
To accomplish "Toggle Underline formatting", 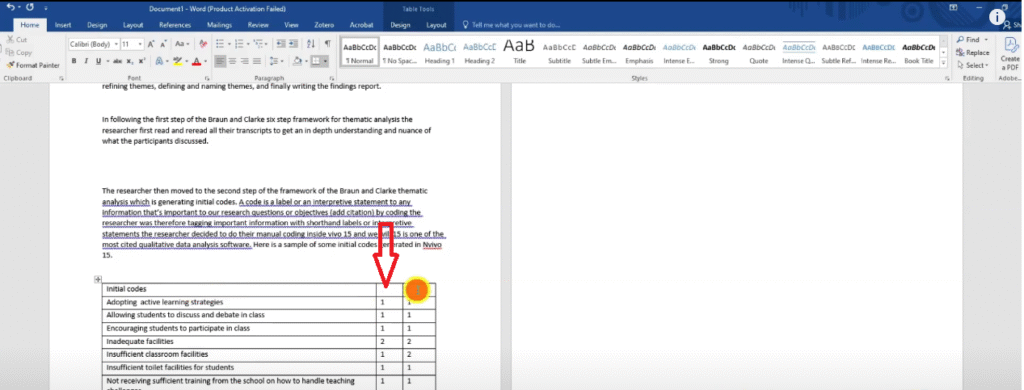I will coord(99,61).
